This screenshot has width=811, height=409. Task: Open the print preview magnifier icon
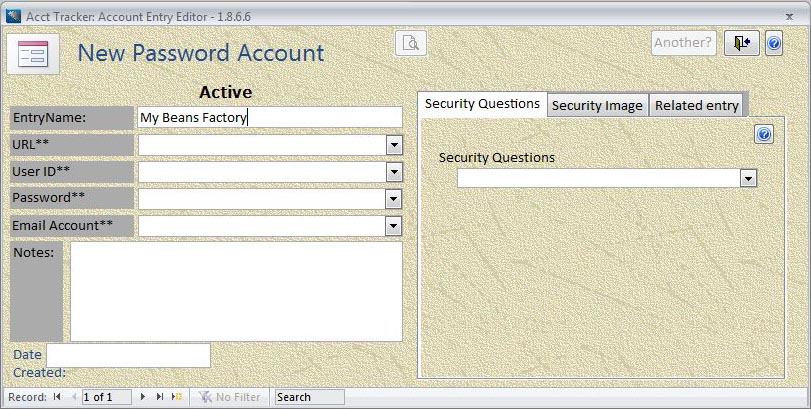point(411,42)
